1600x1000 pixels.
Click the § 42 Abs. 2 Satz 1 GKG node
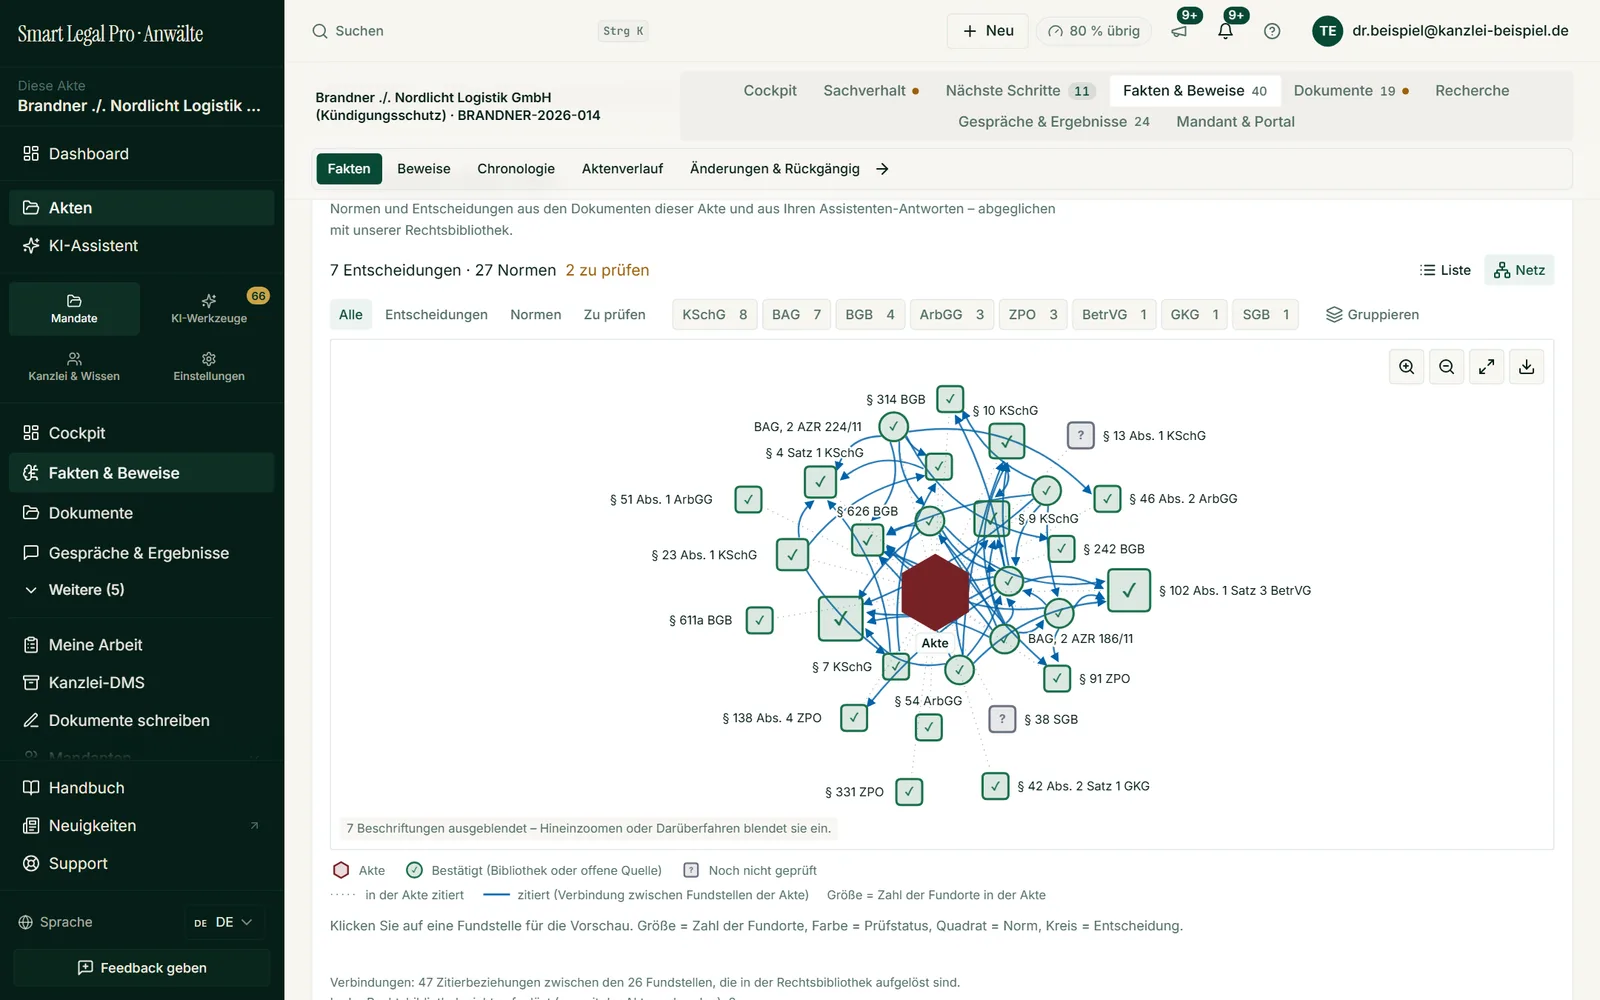(x=995, y=786)
